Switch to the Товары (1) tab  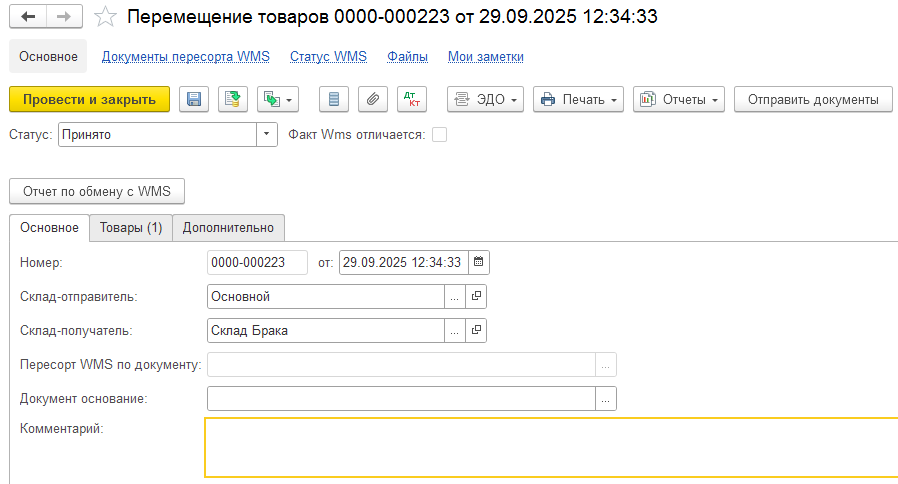click(131, 228)
